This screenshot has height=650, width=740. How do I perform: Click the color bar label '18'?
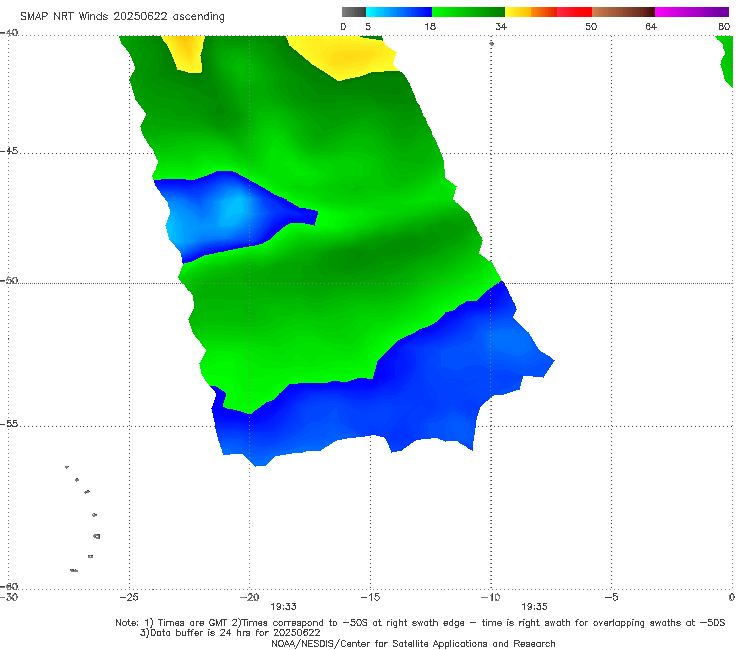[x=430, y=26]
